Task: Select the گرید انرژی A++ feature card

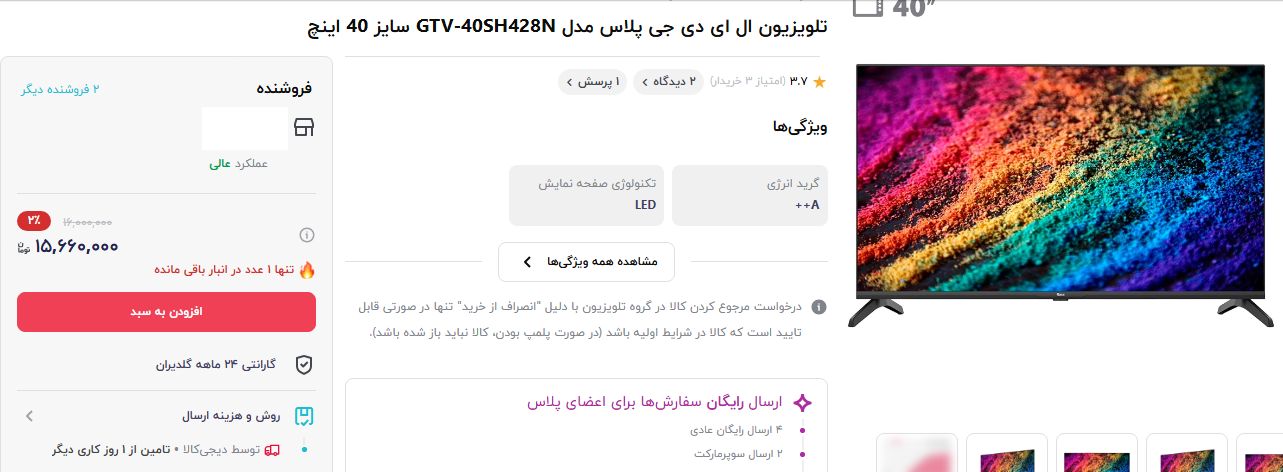Action: [750, 195]
